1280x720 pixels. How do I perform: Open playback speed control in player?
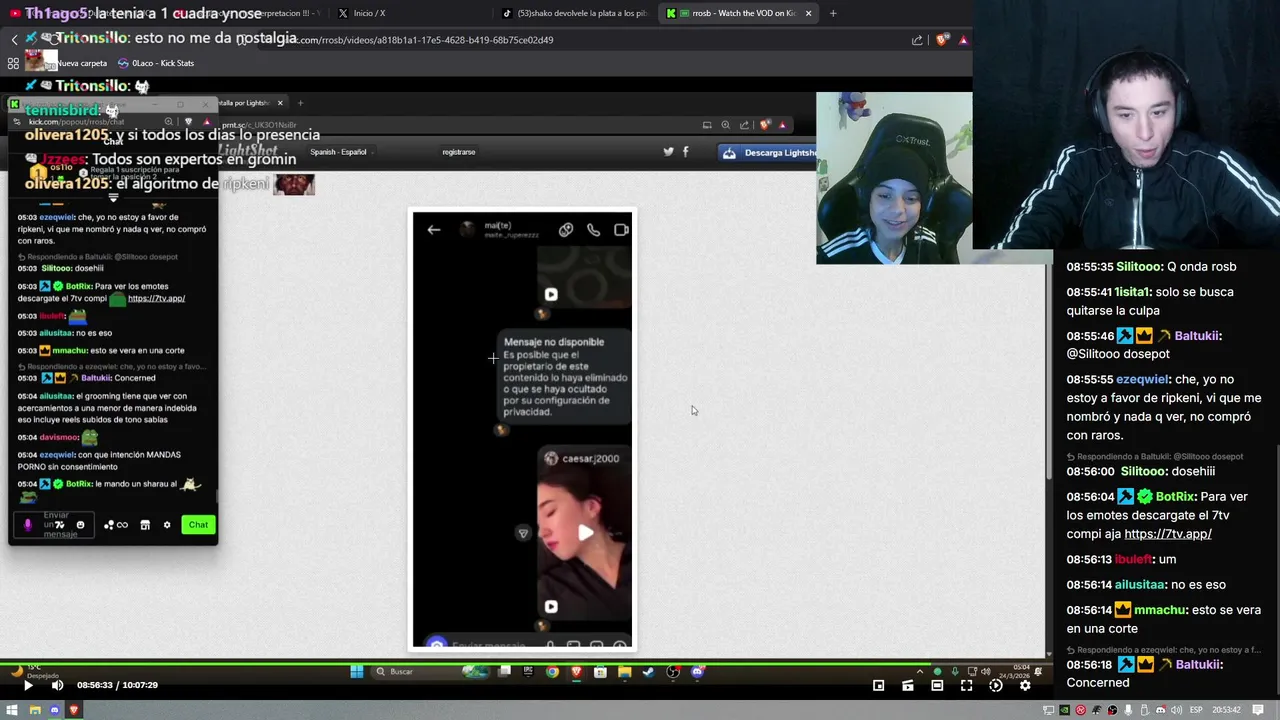[x=996, y=685]
